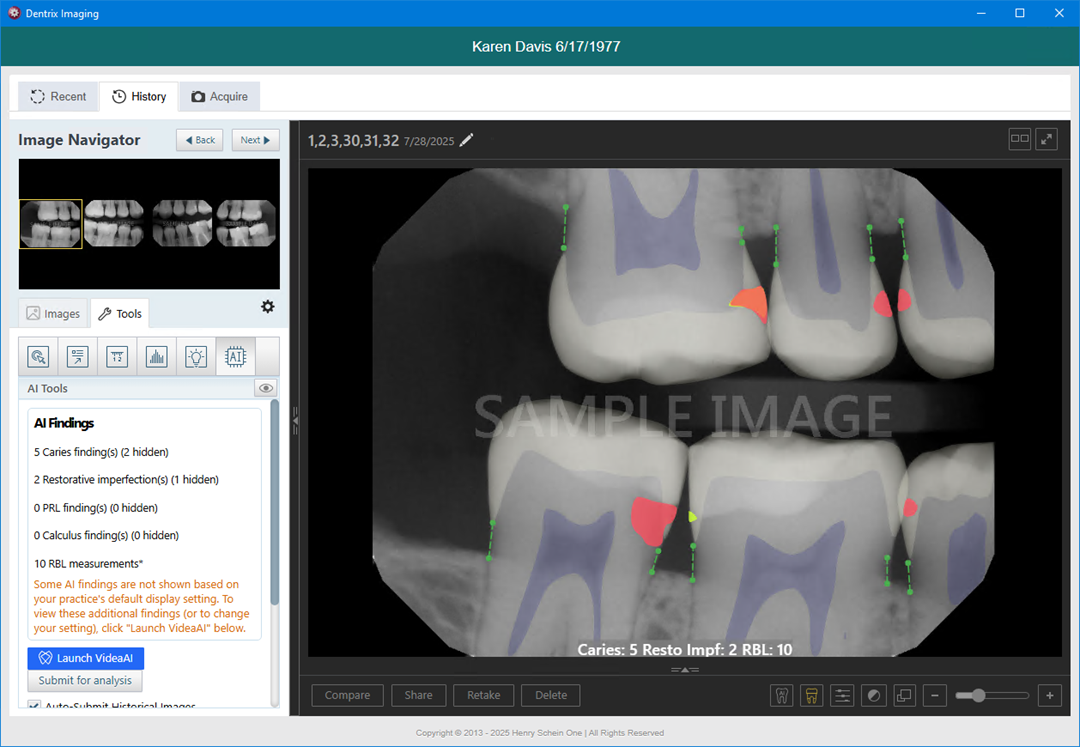The image size is (1080, 747).
Task: Collapse the left panel splitter handle
Action: 295,422
